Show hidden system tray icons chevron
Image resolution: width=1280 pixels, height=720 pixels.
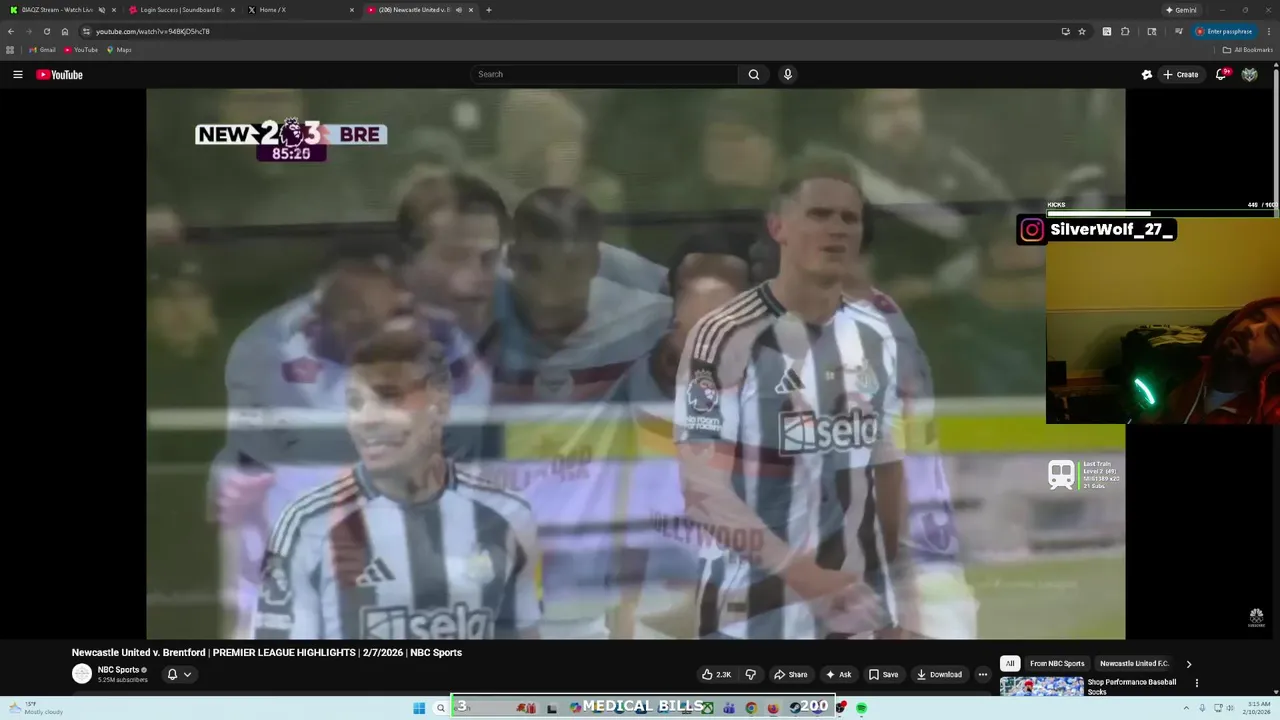[x=1187, y=708]
